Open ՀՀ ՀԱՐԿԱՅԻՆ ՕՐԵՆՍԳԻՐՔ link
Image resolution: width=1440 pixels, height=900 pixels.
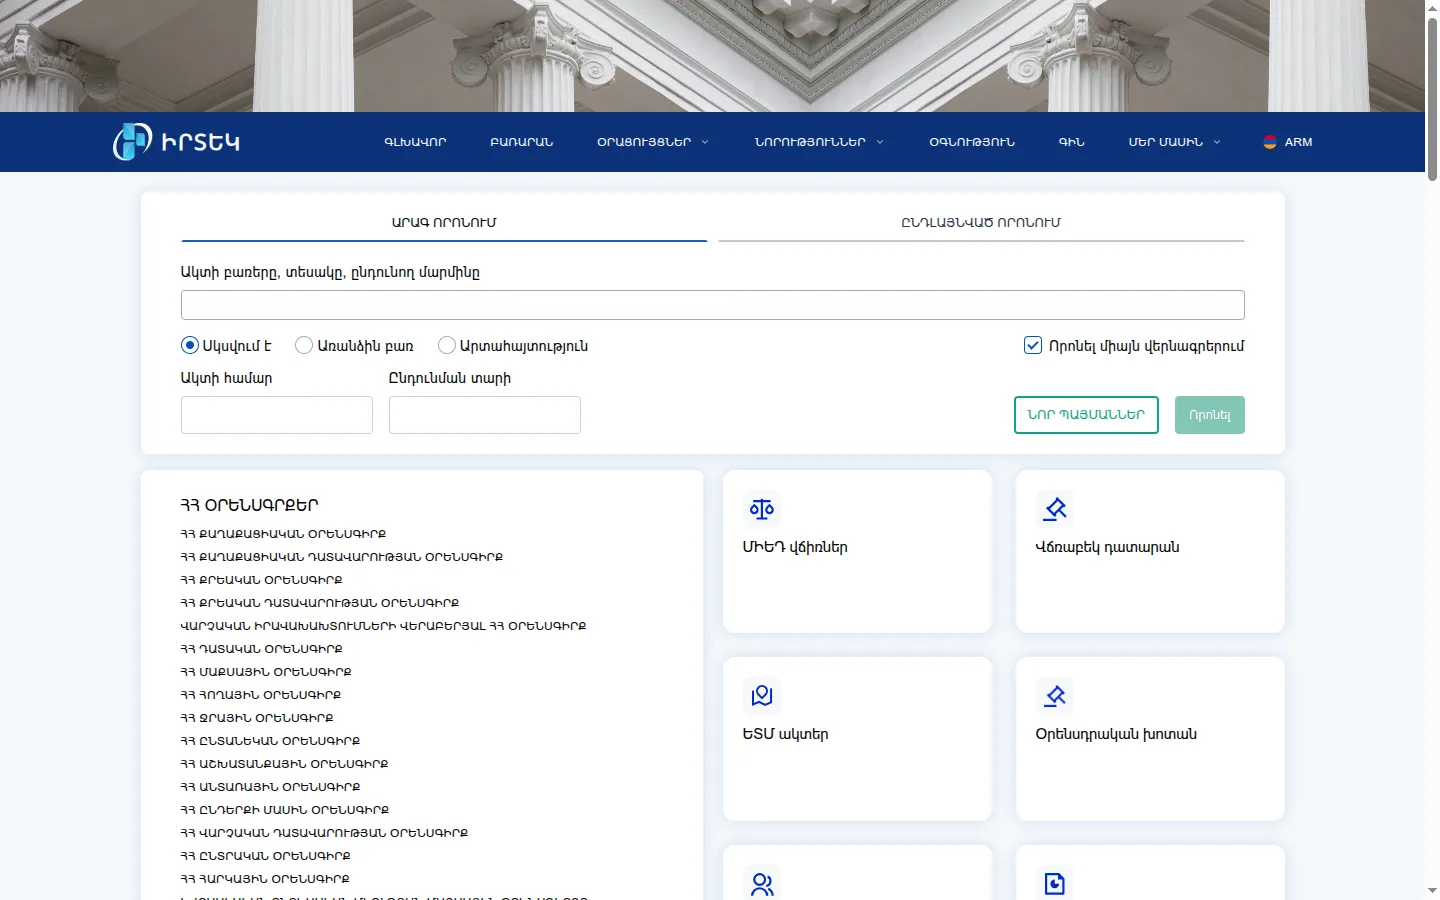(x=265, y=879)
